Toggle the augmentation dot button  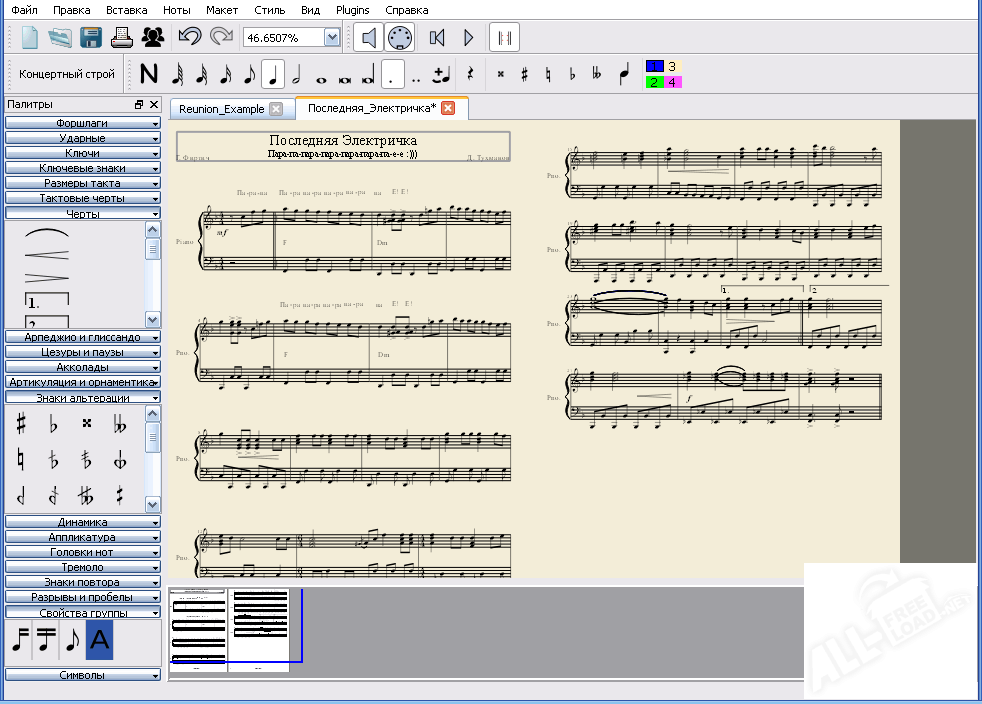coord(394,74)
